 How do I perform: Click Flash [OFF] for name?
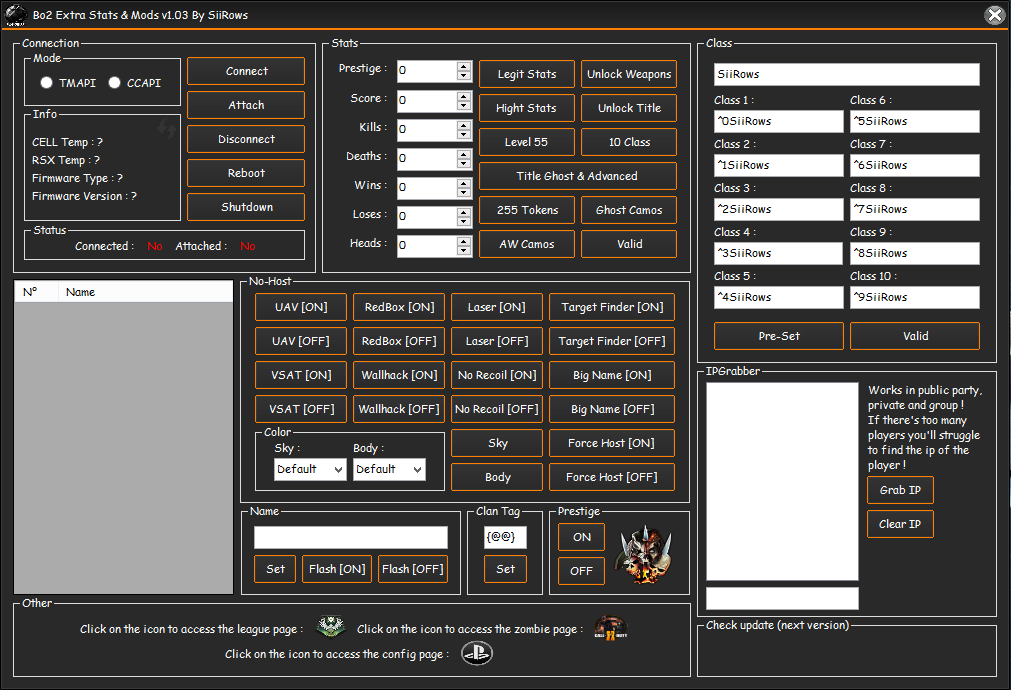click(x=413, y=569)
